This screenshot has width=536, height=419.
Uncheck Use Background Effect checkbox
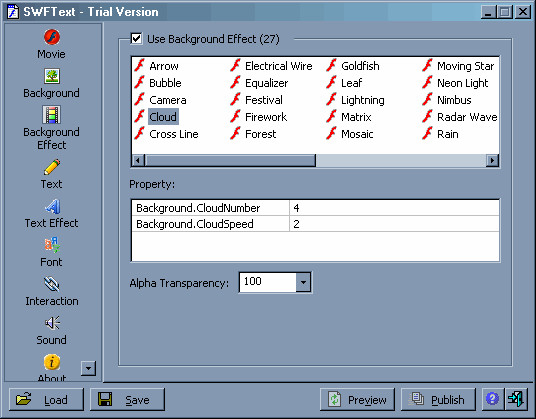pyautogui.click(x=136, y=39)
